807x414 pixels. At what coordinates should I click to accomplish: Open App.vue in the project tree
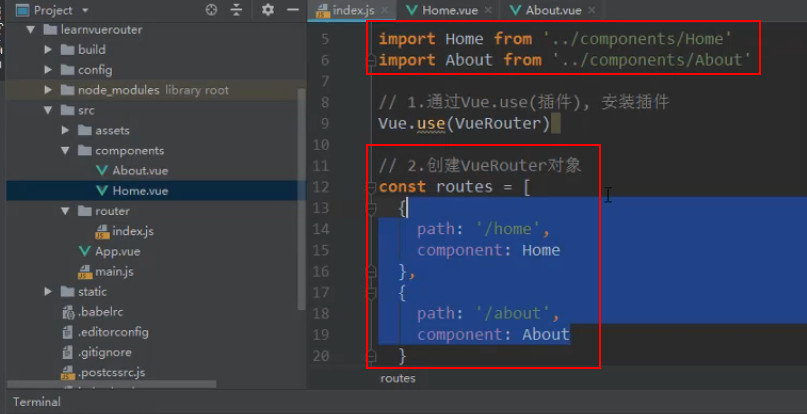pyautogui.click(x=110, y=251)
